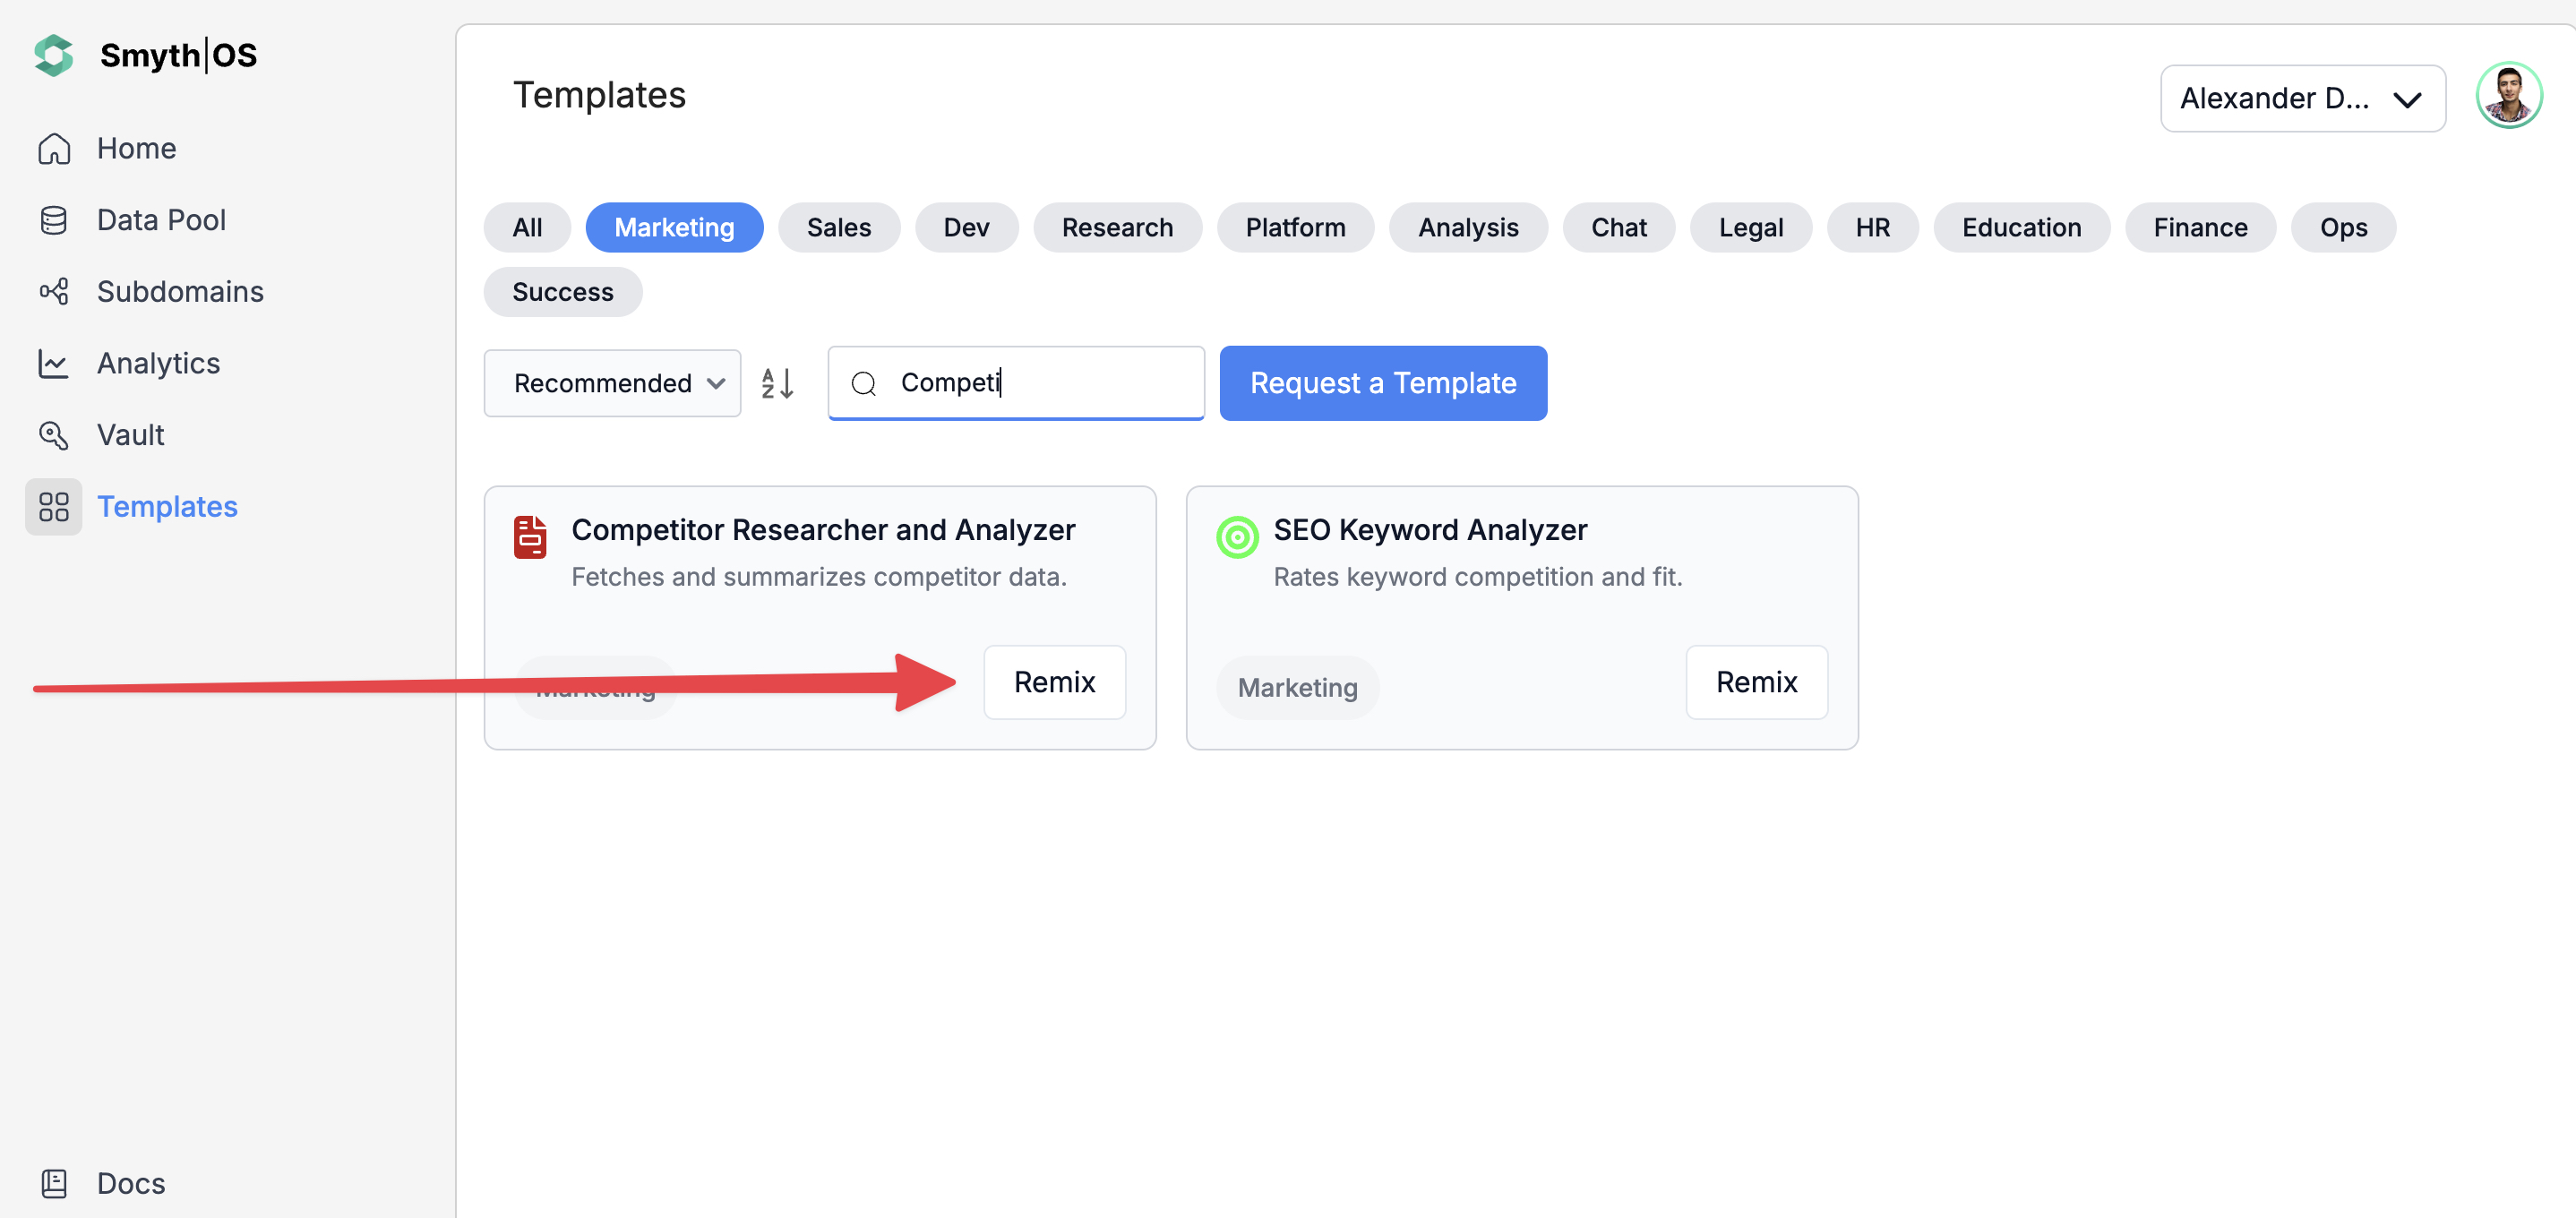
Task: Click the A-Z sort order icon
Action: click(777, 383)
